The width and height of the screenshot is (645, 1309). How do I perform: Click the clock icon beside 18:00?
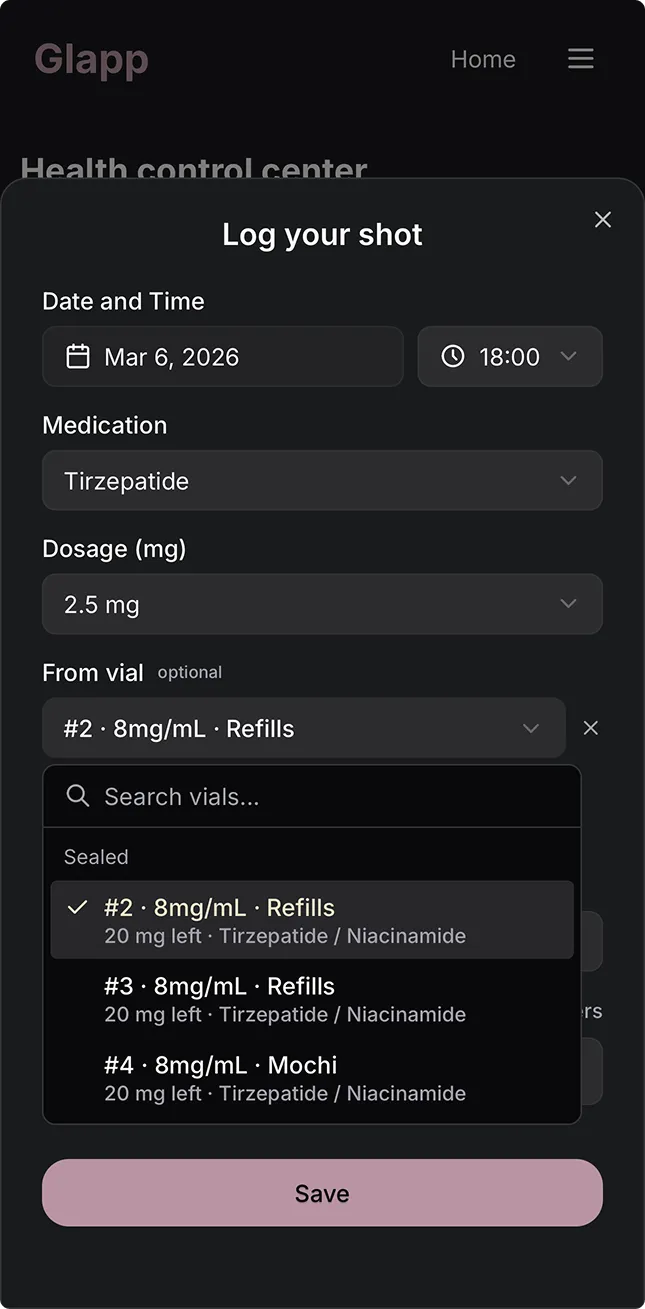pos(452,356)
